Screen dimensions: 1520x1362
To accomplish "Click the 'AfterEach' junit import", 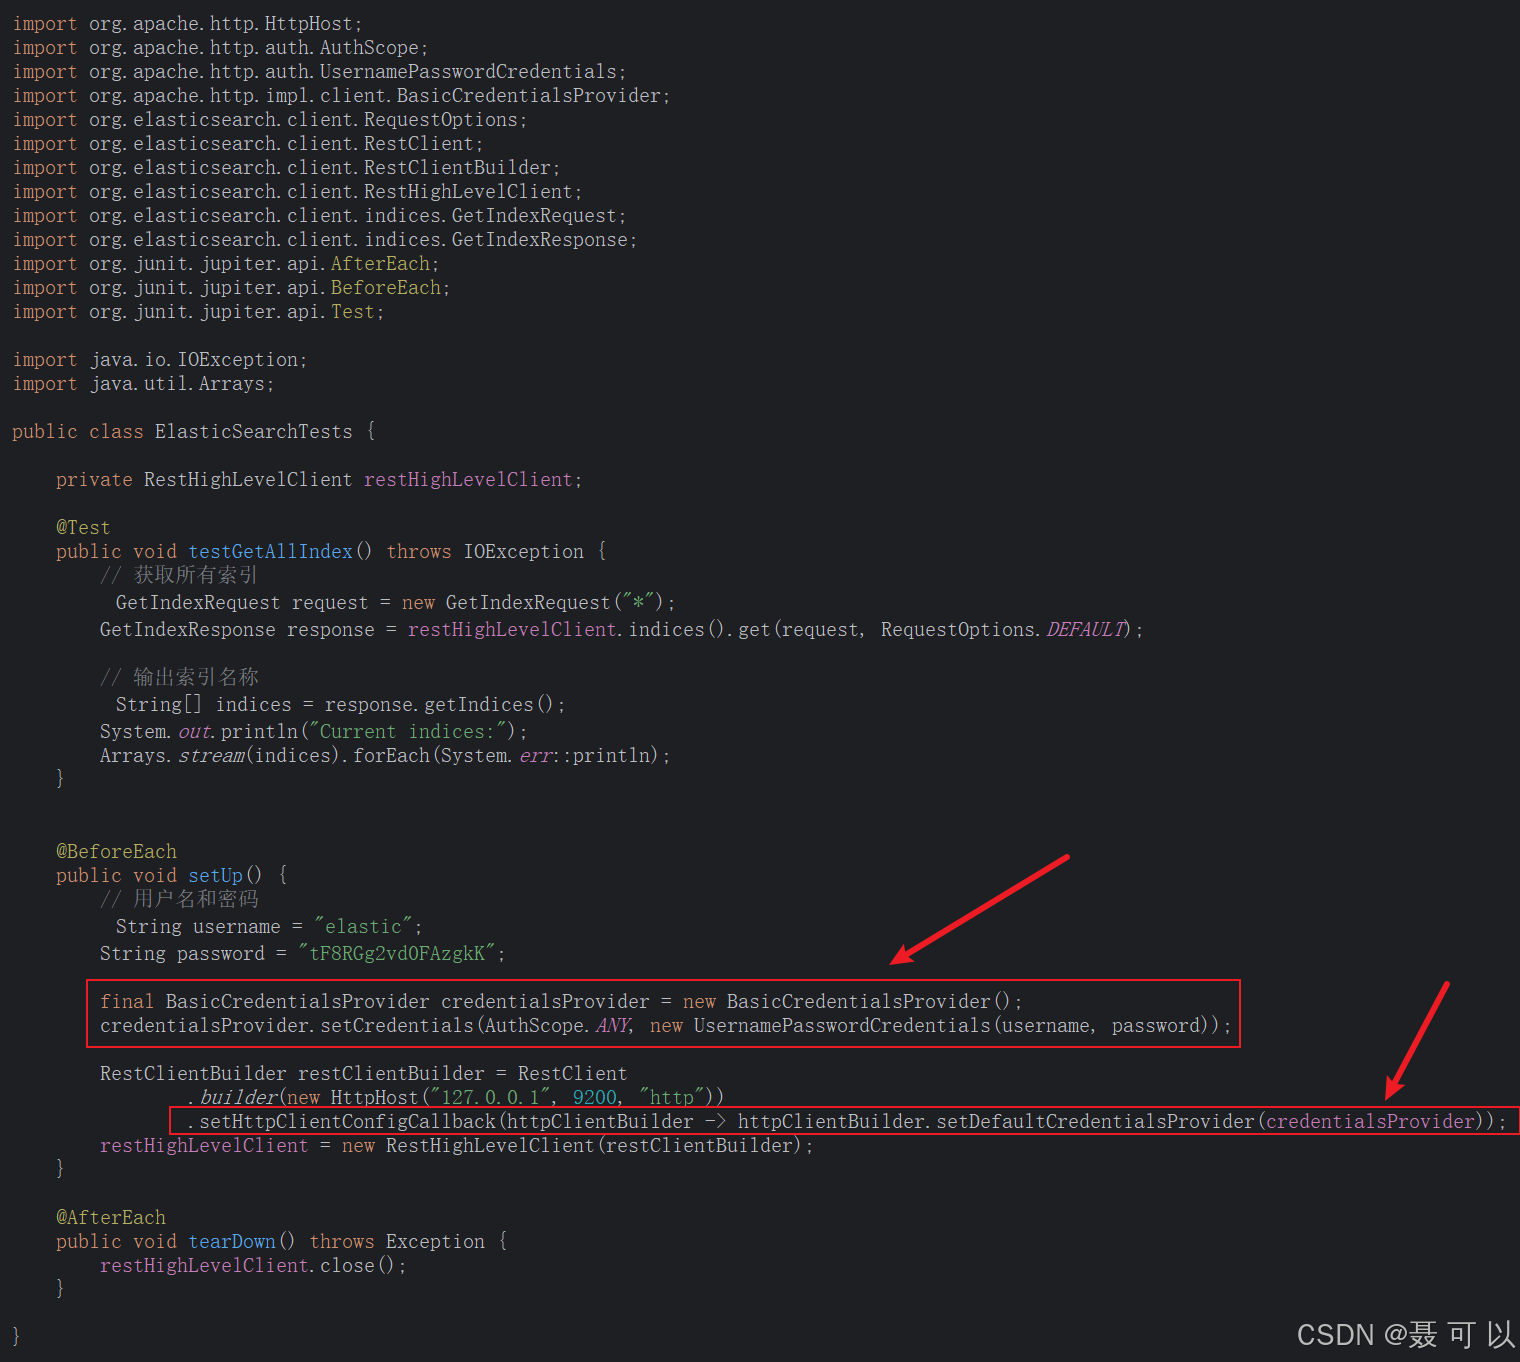I will [x=226, y=264].
